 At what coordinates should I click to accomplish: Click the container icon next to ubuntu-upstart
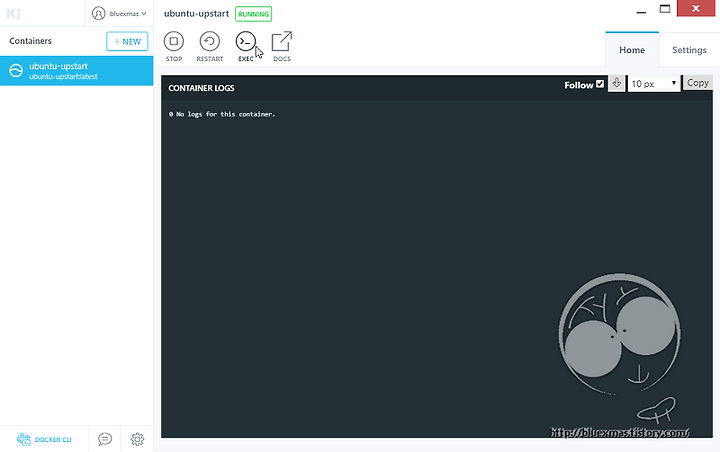pyautogui.click(x=16, y=70)
